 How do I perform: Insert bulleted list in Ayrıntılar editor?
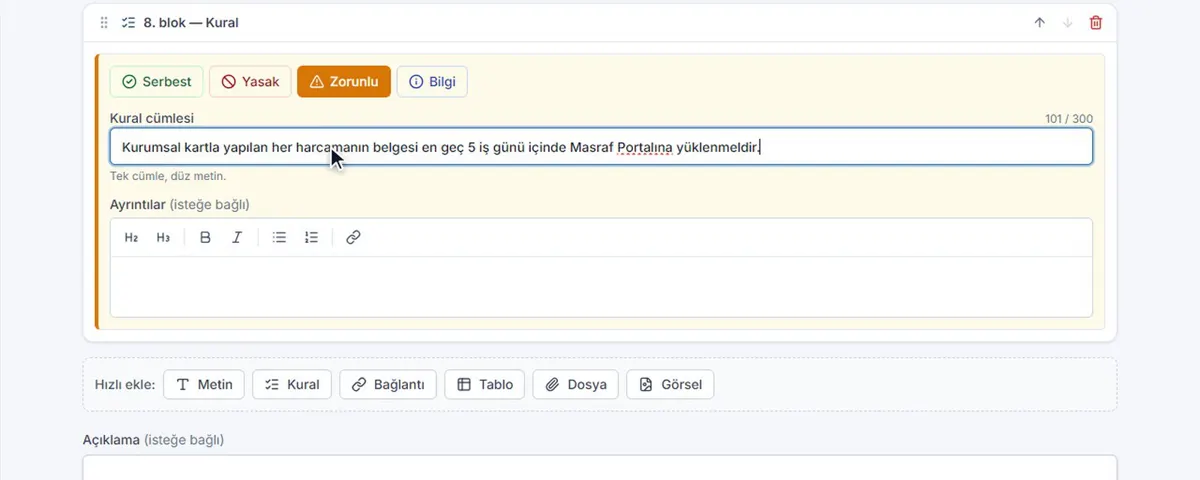point(279,238)
